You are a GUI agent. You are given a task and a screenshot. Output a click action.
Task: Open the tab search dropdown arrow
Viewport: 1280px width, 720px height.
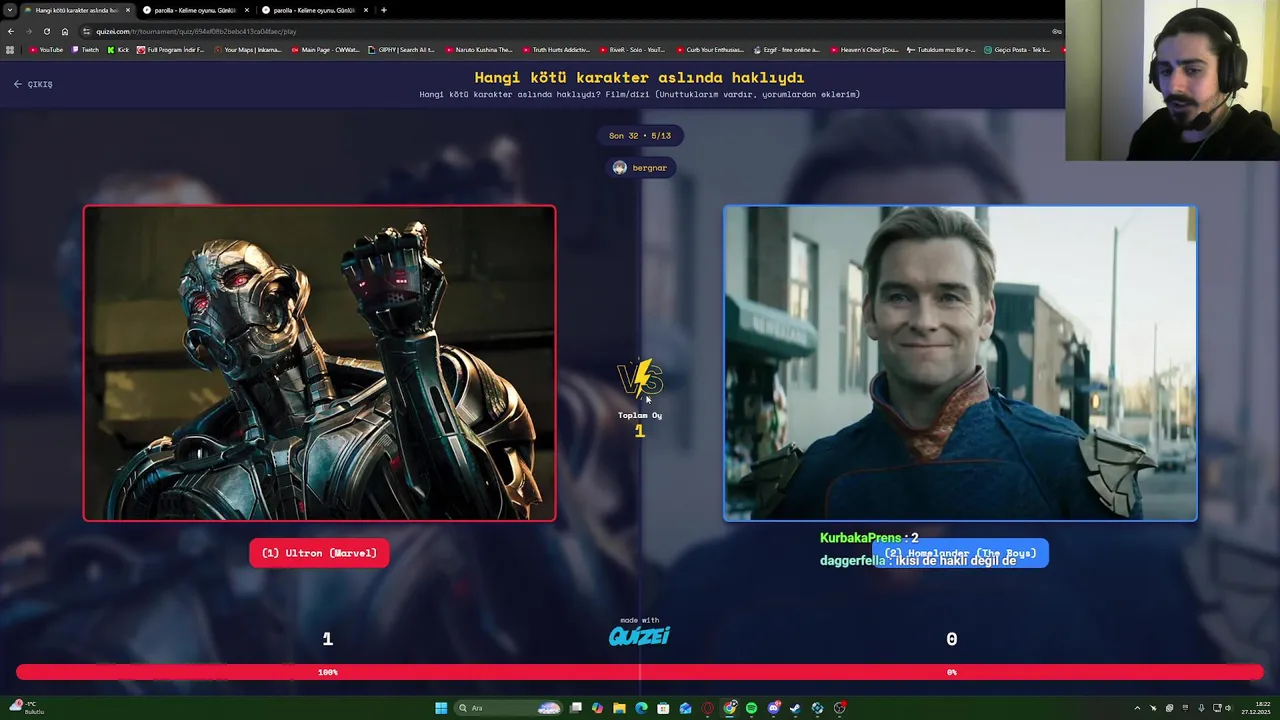[x=10, y=10]
